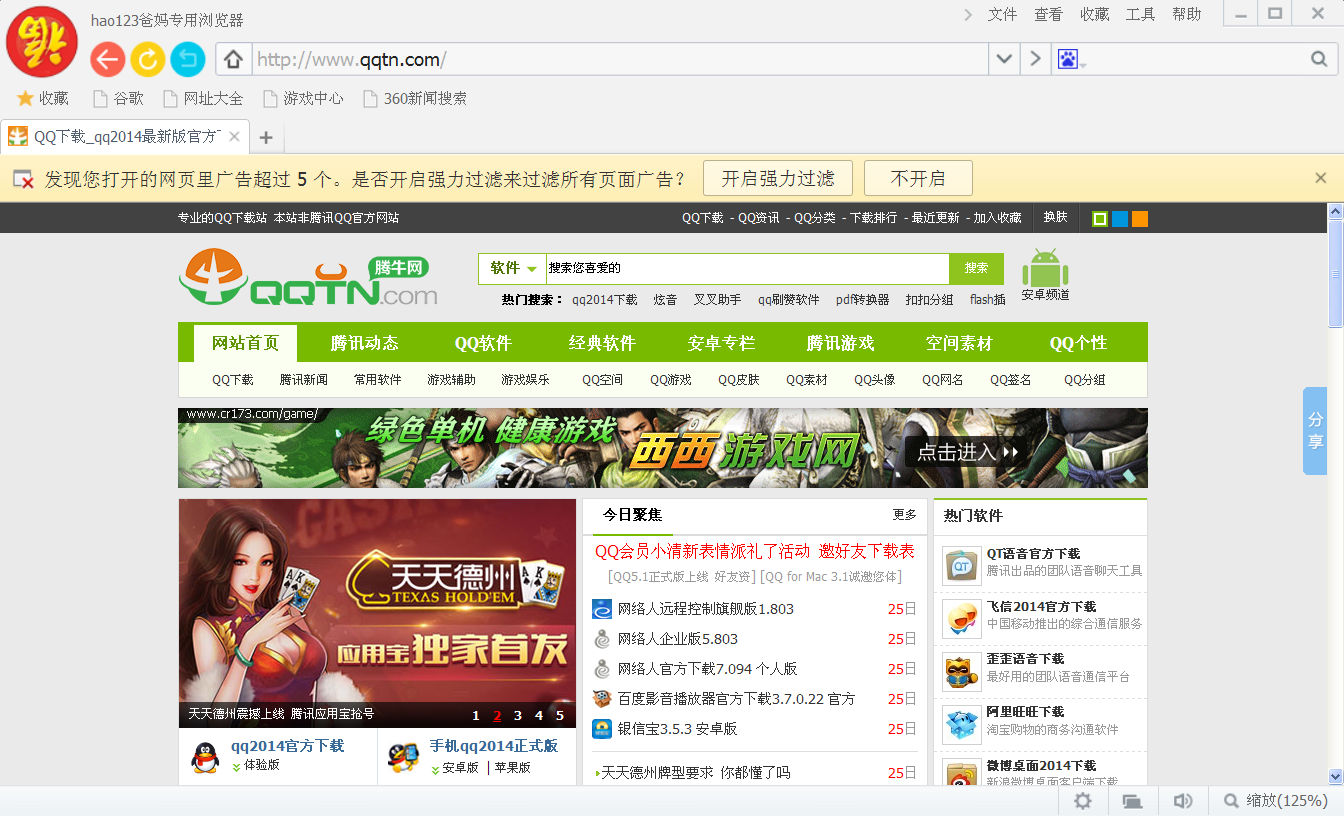Screen dimensions: 1344x816
Task: Click the vertical scrollbar down arrow
Action: [1335, 776]
